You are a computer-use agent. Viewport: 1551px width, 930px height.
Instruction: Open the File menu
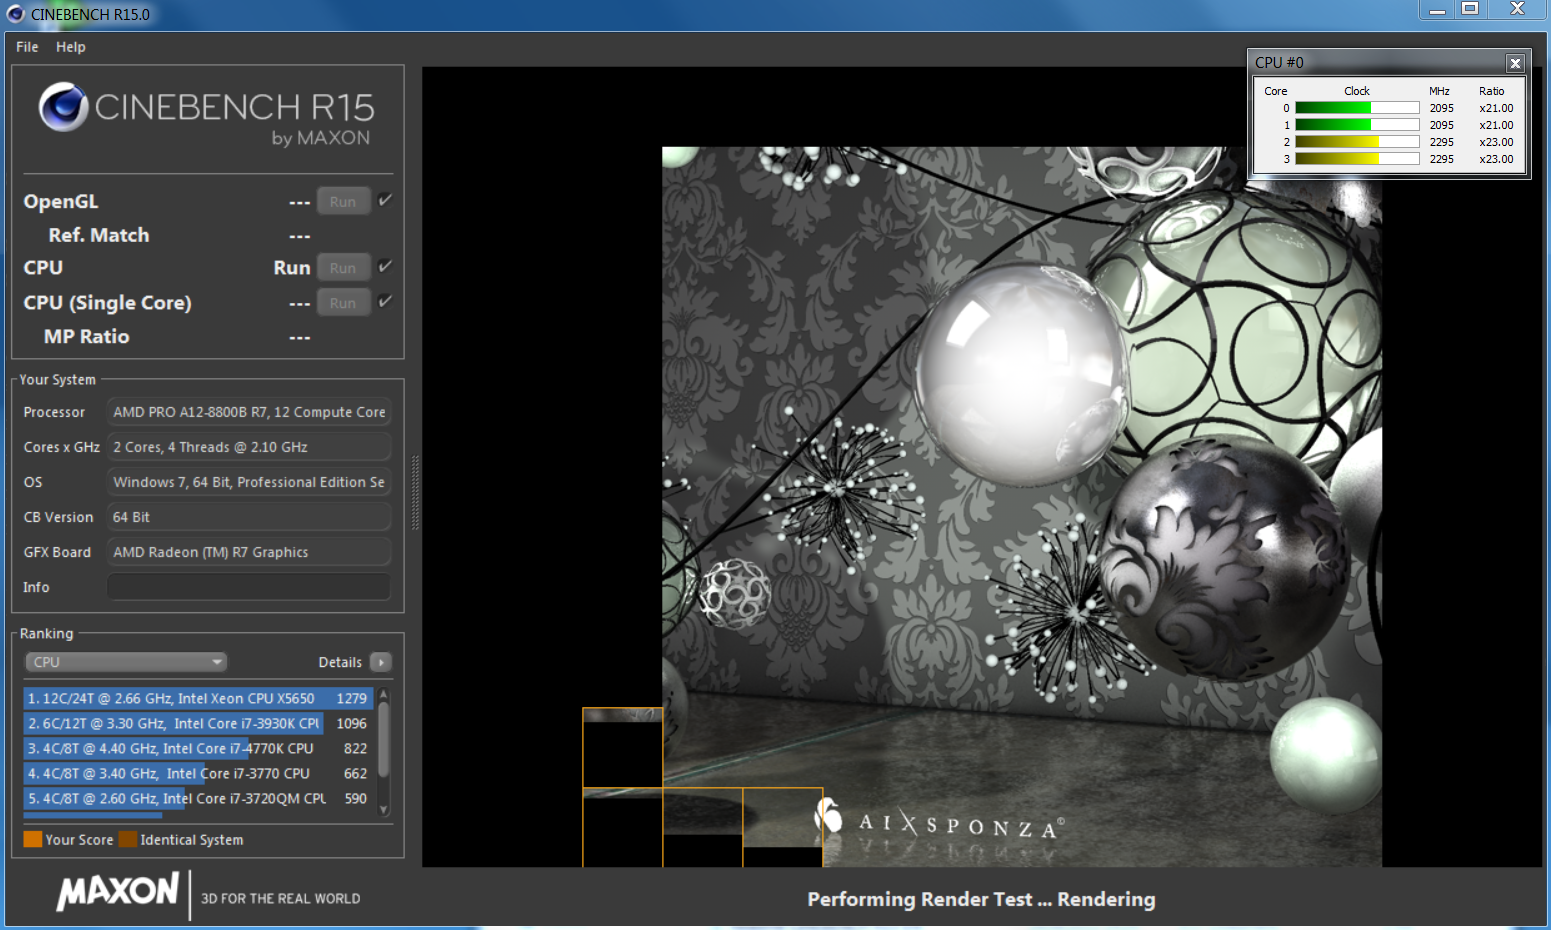click(x=27, y=47)
